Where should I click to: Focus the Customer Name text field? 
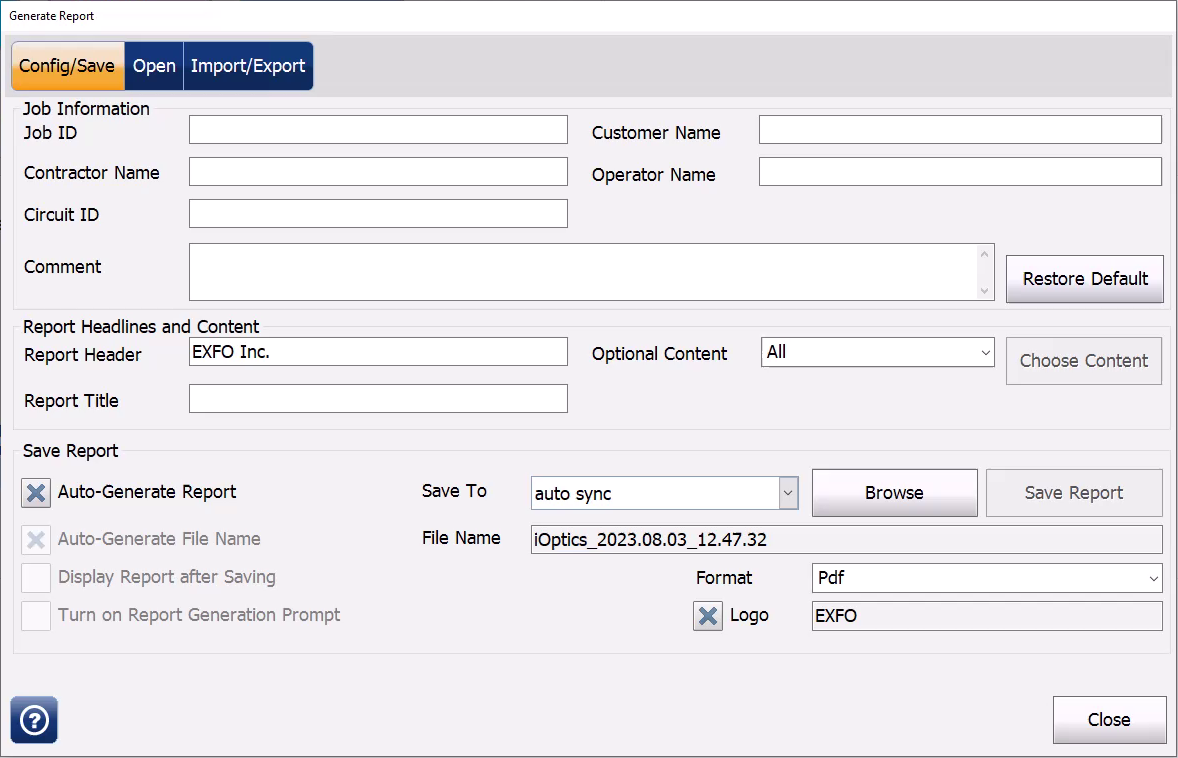(960, 130)
